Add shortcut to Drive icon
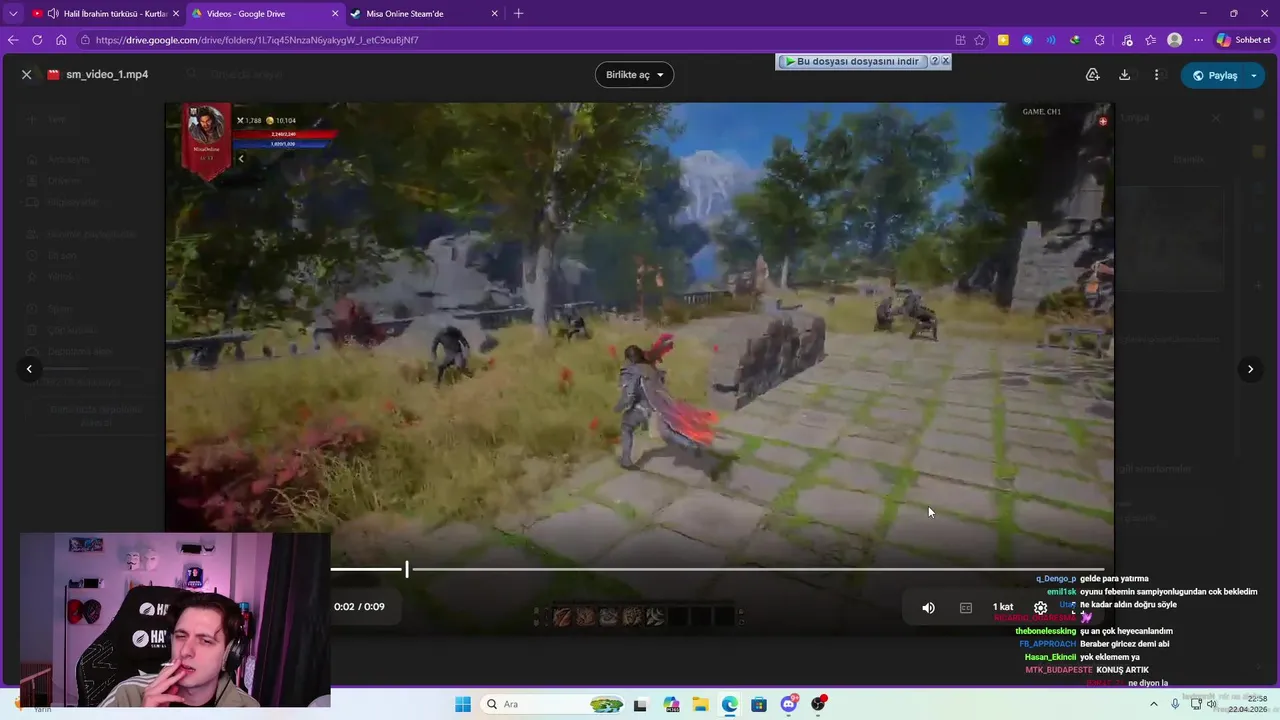 click(1092, 75)
